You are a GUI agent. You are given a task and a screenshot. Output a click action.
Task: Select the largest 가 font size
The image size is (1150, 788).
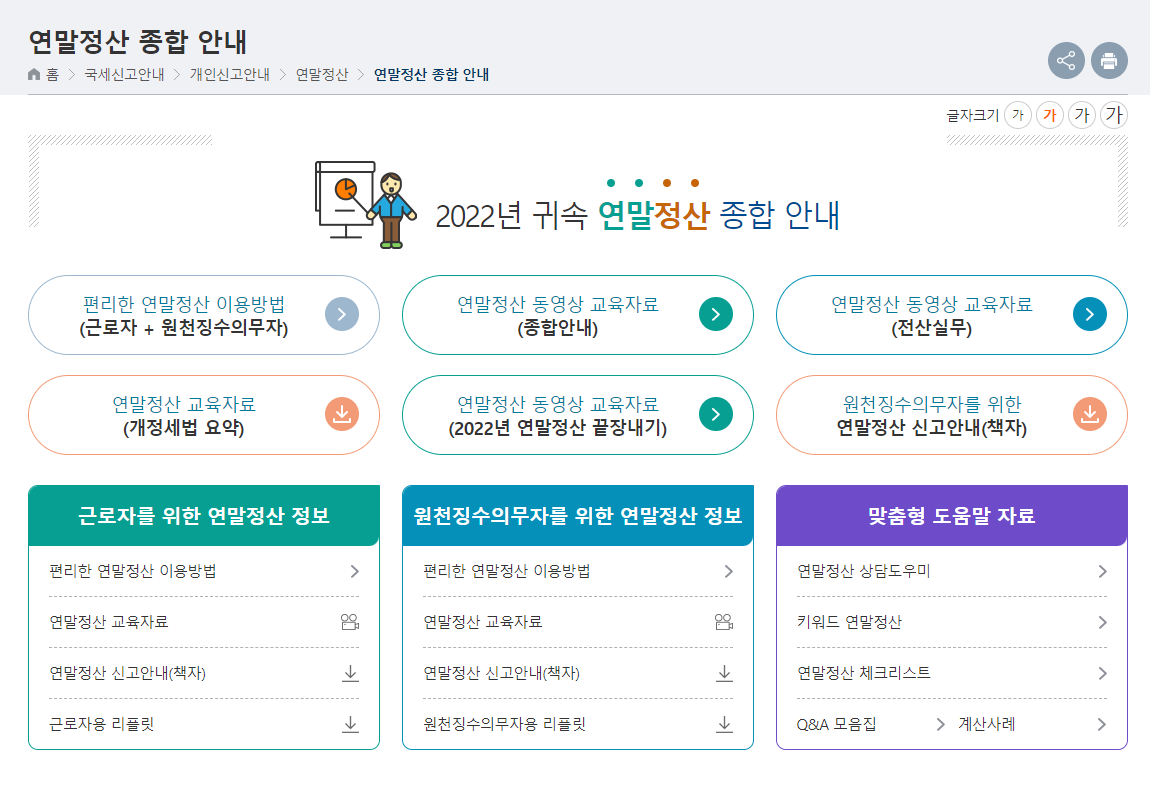click(1113, 115)
